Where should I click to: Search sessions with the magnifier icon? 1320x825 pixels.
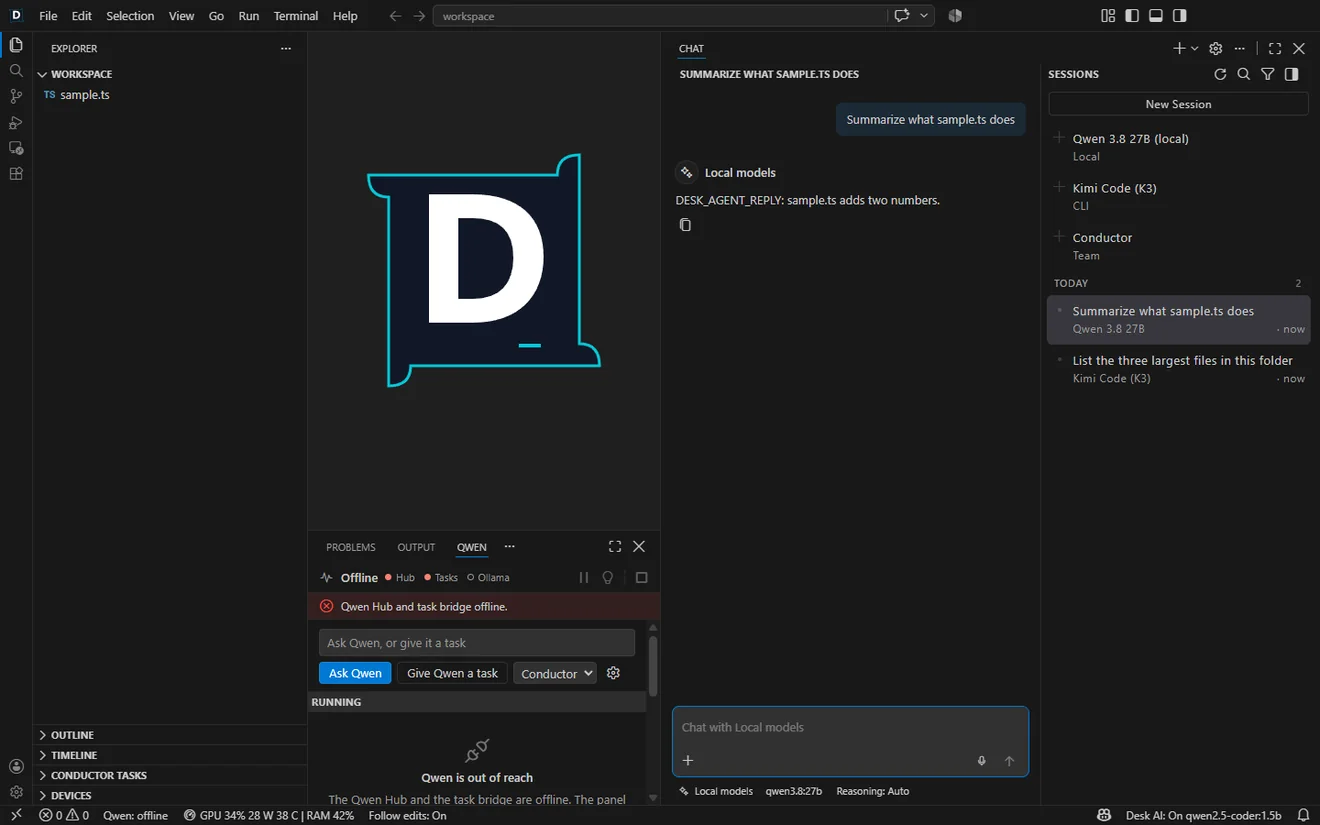point(1244,74)
